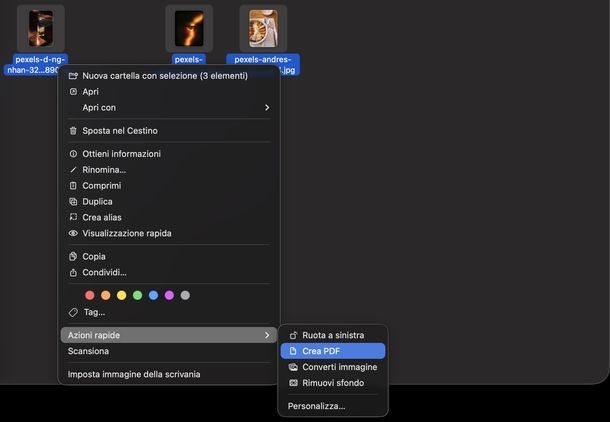Select Crea PDF in the submenu

pos(333,351)
